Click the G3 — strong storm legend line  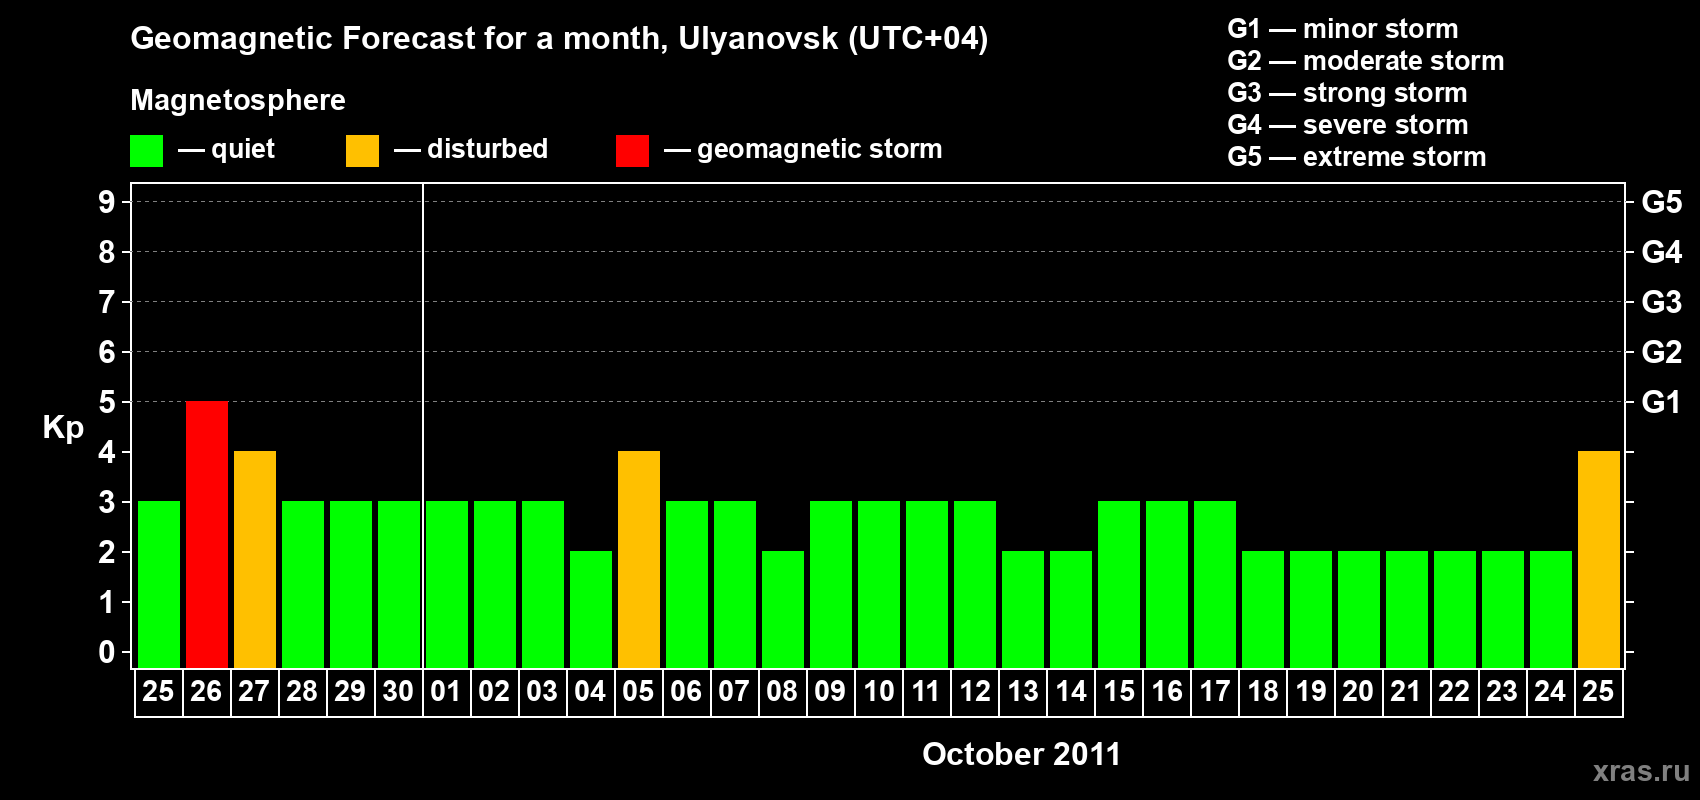point(1347,92)
